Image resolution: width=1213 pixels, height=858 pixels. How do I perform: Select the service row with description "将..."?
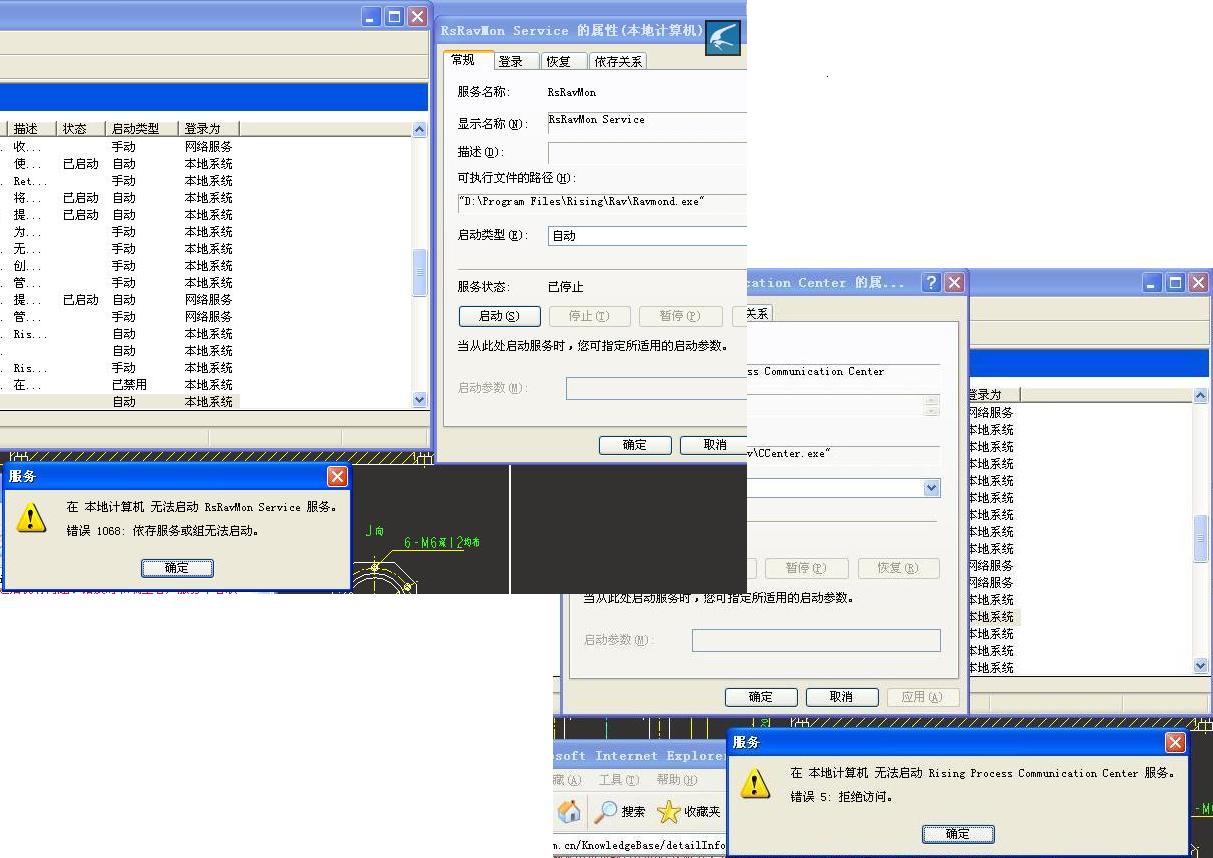(120, 198)
